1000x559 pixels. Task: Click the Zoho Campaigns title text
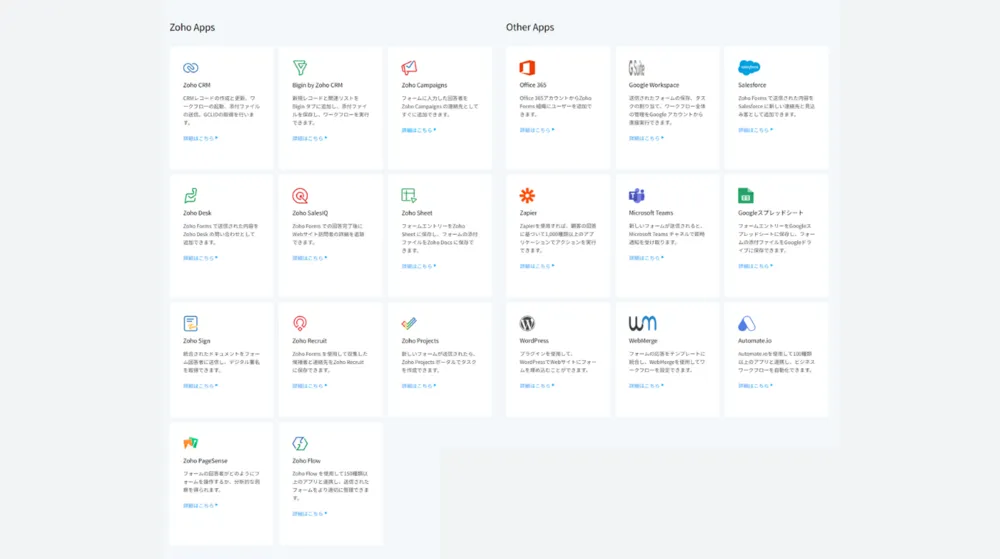pyautogui.click(x=424, y=85)
